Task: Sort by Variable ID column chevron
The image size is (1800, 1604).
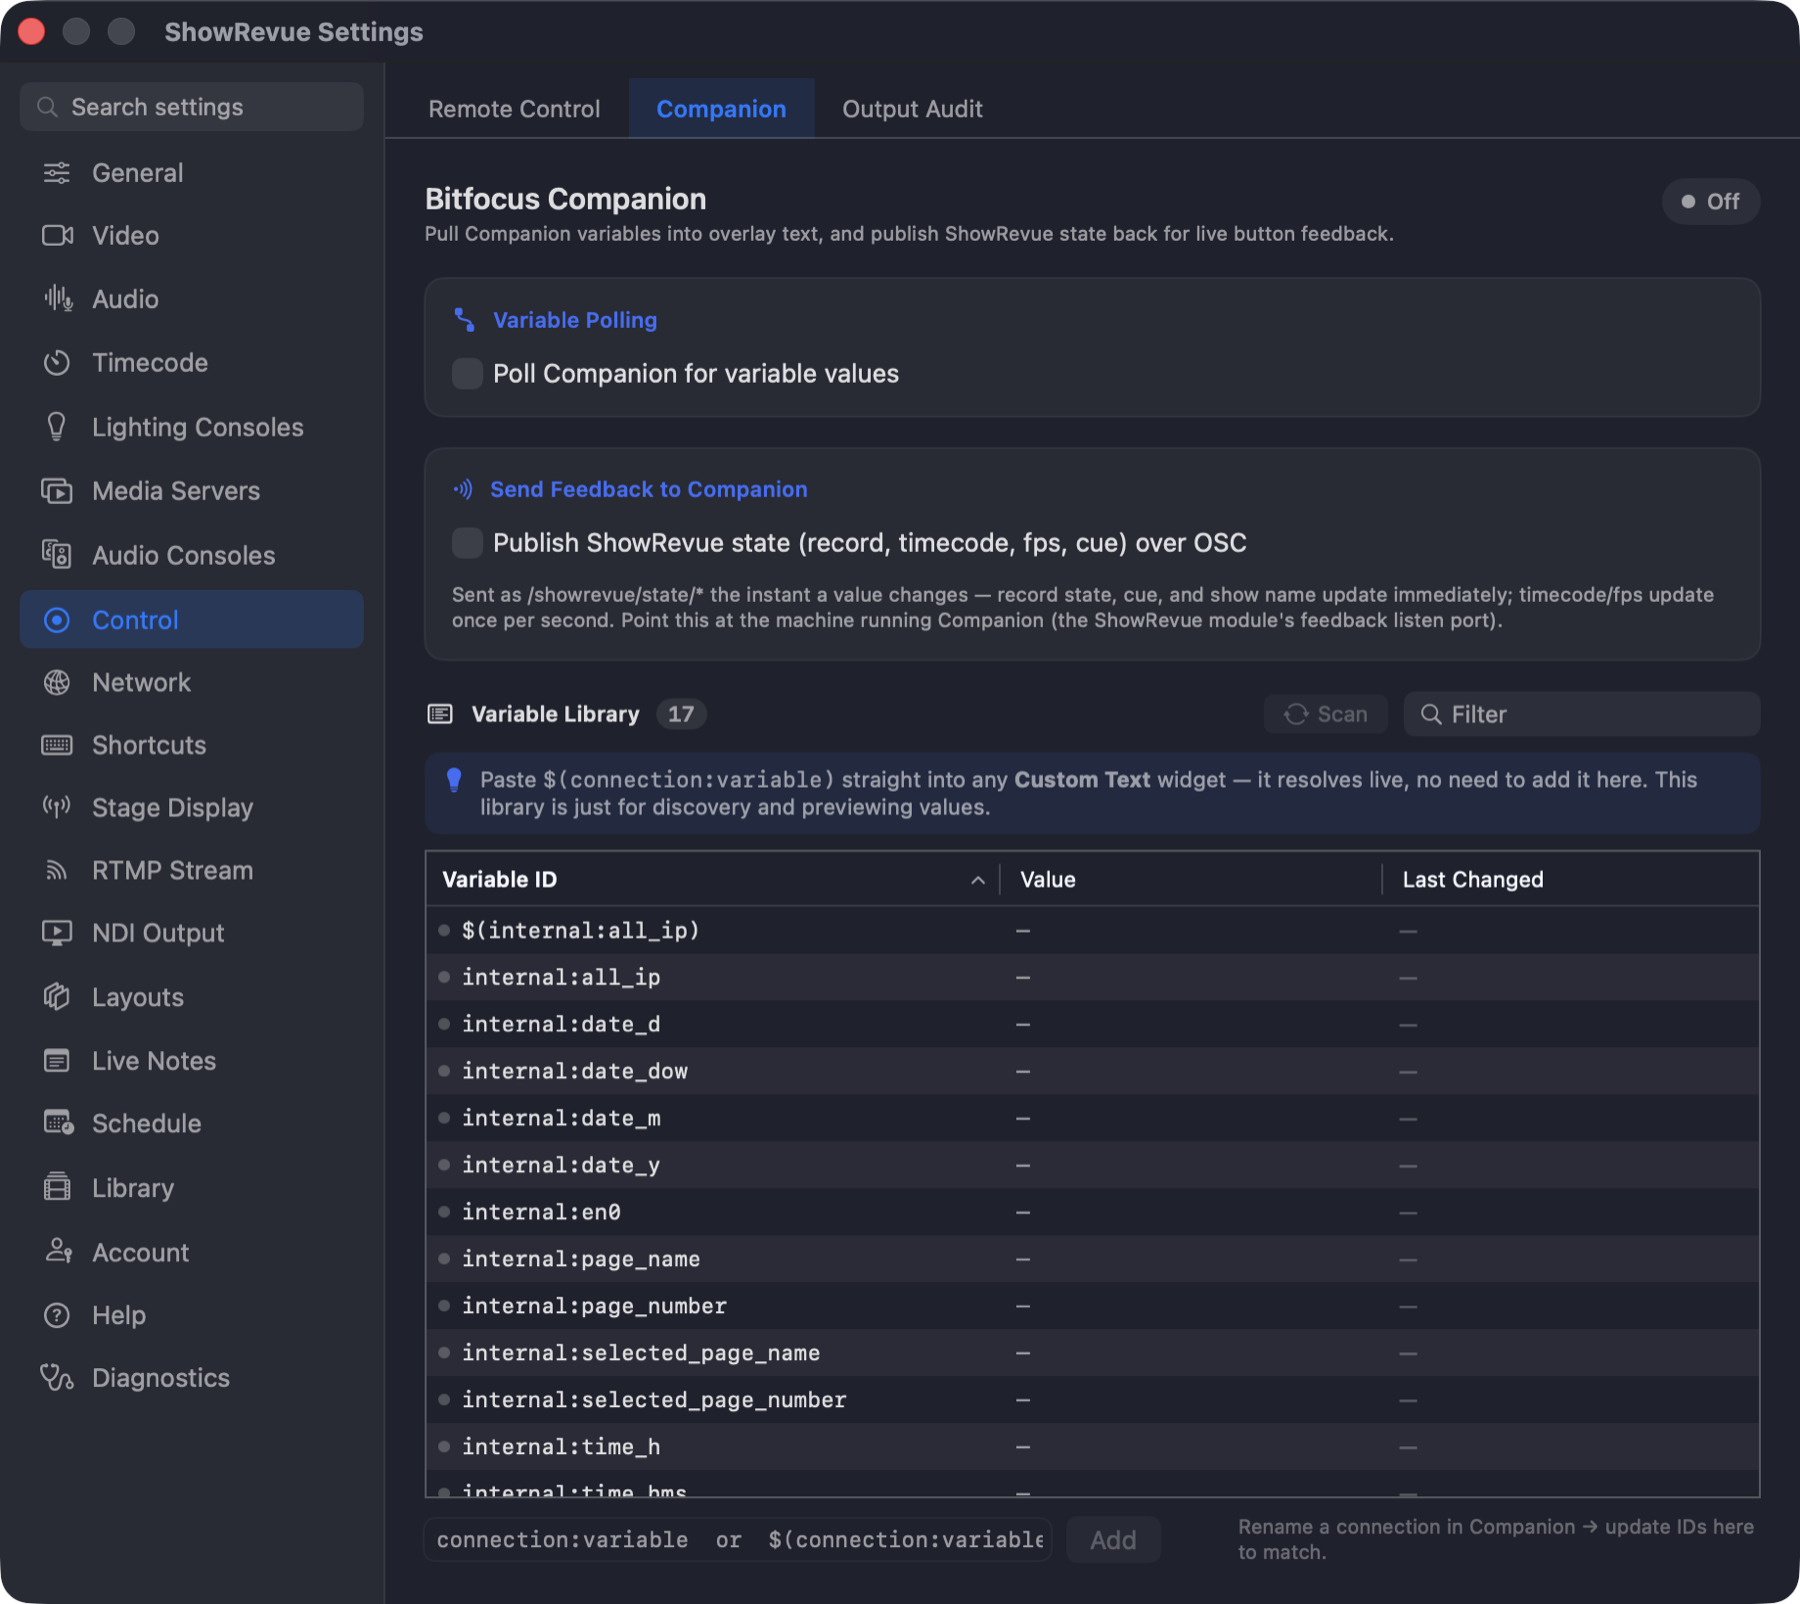Action: (978, 880)
